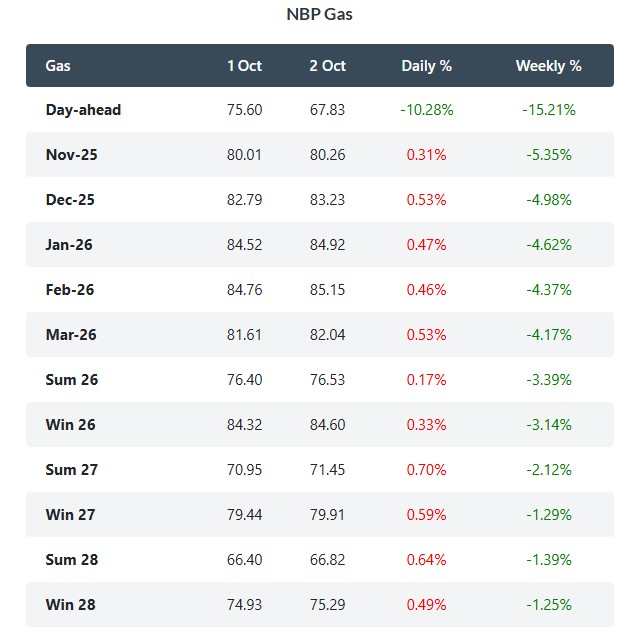Click the Win 26 row label
This screenshot has height=628, width=635.
[71, 425]
